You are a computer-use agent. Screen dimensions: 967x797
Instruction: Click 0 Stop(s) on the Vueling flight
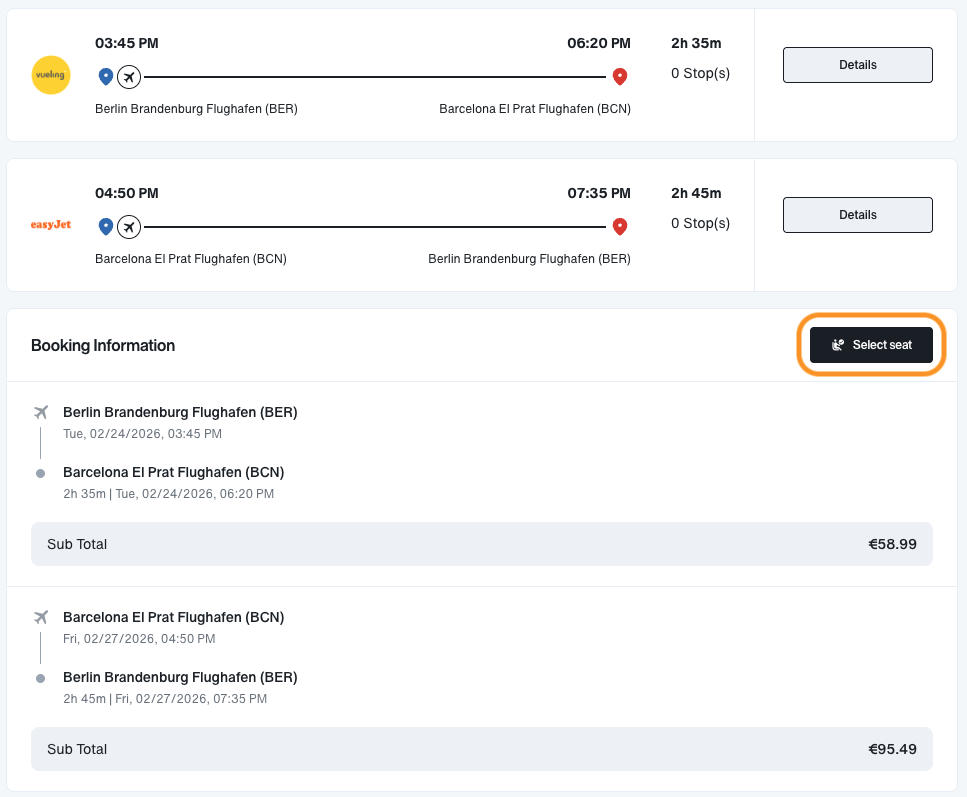pos(701,73)
